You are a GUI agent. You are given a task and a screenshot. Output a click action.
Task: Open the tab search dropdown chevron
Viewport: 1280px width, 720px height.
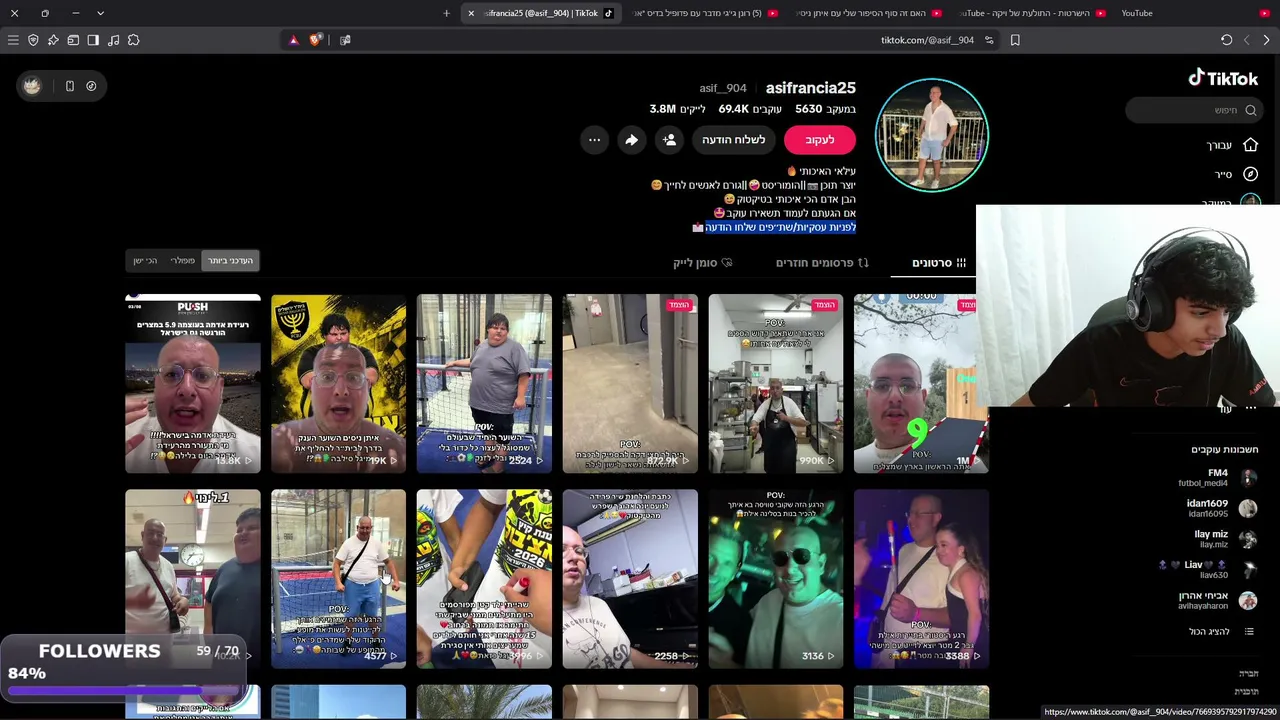[100, 13]
